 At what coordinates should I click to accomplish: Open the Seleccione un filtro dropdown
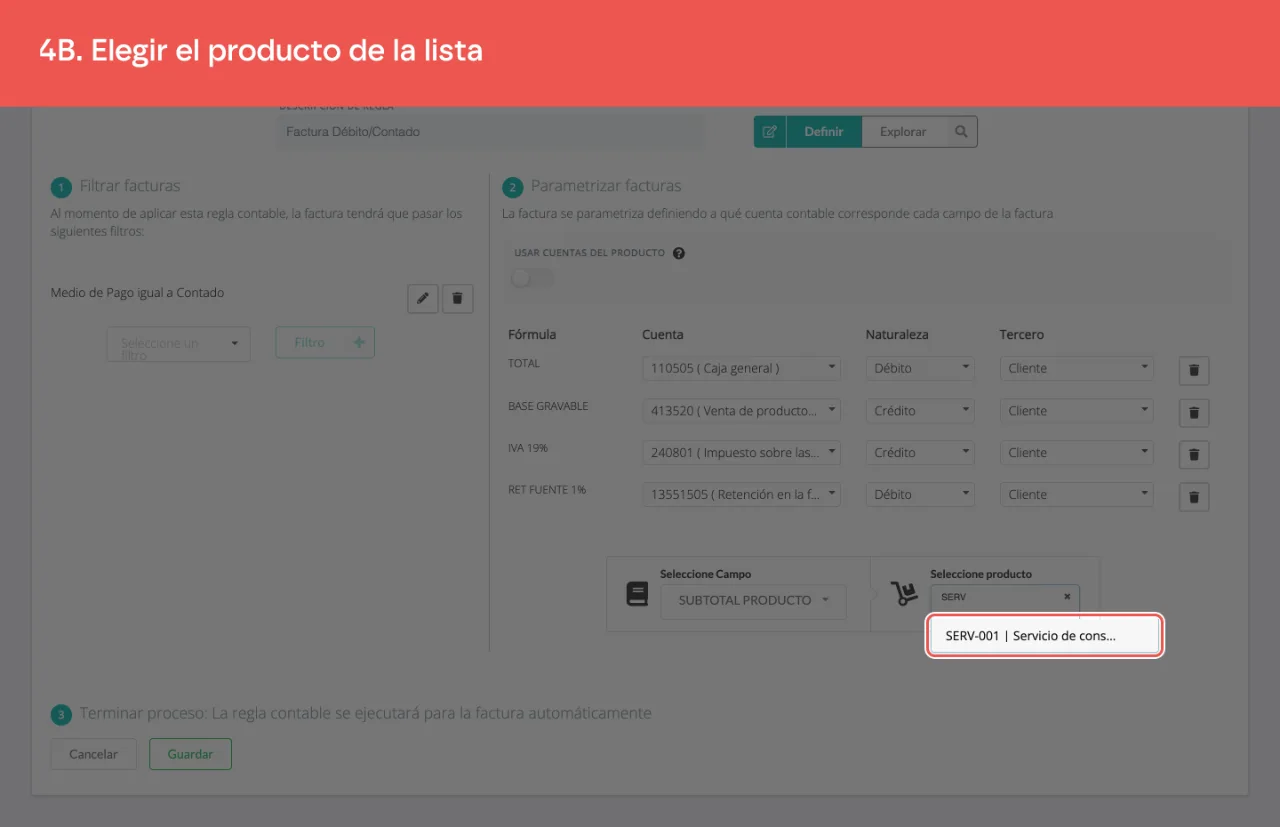[178, 343]
